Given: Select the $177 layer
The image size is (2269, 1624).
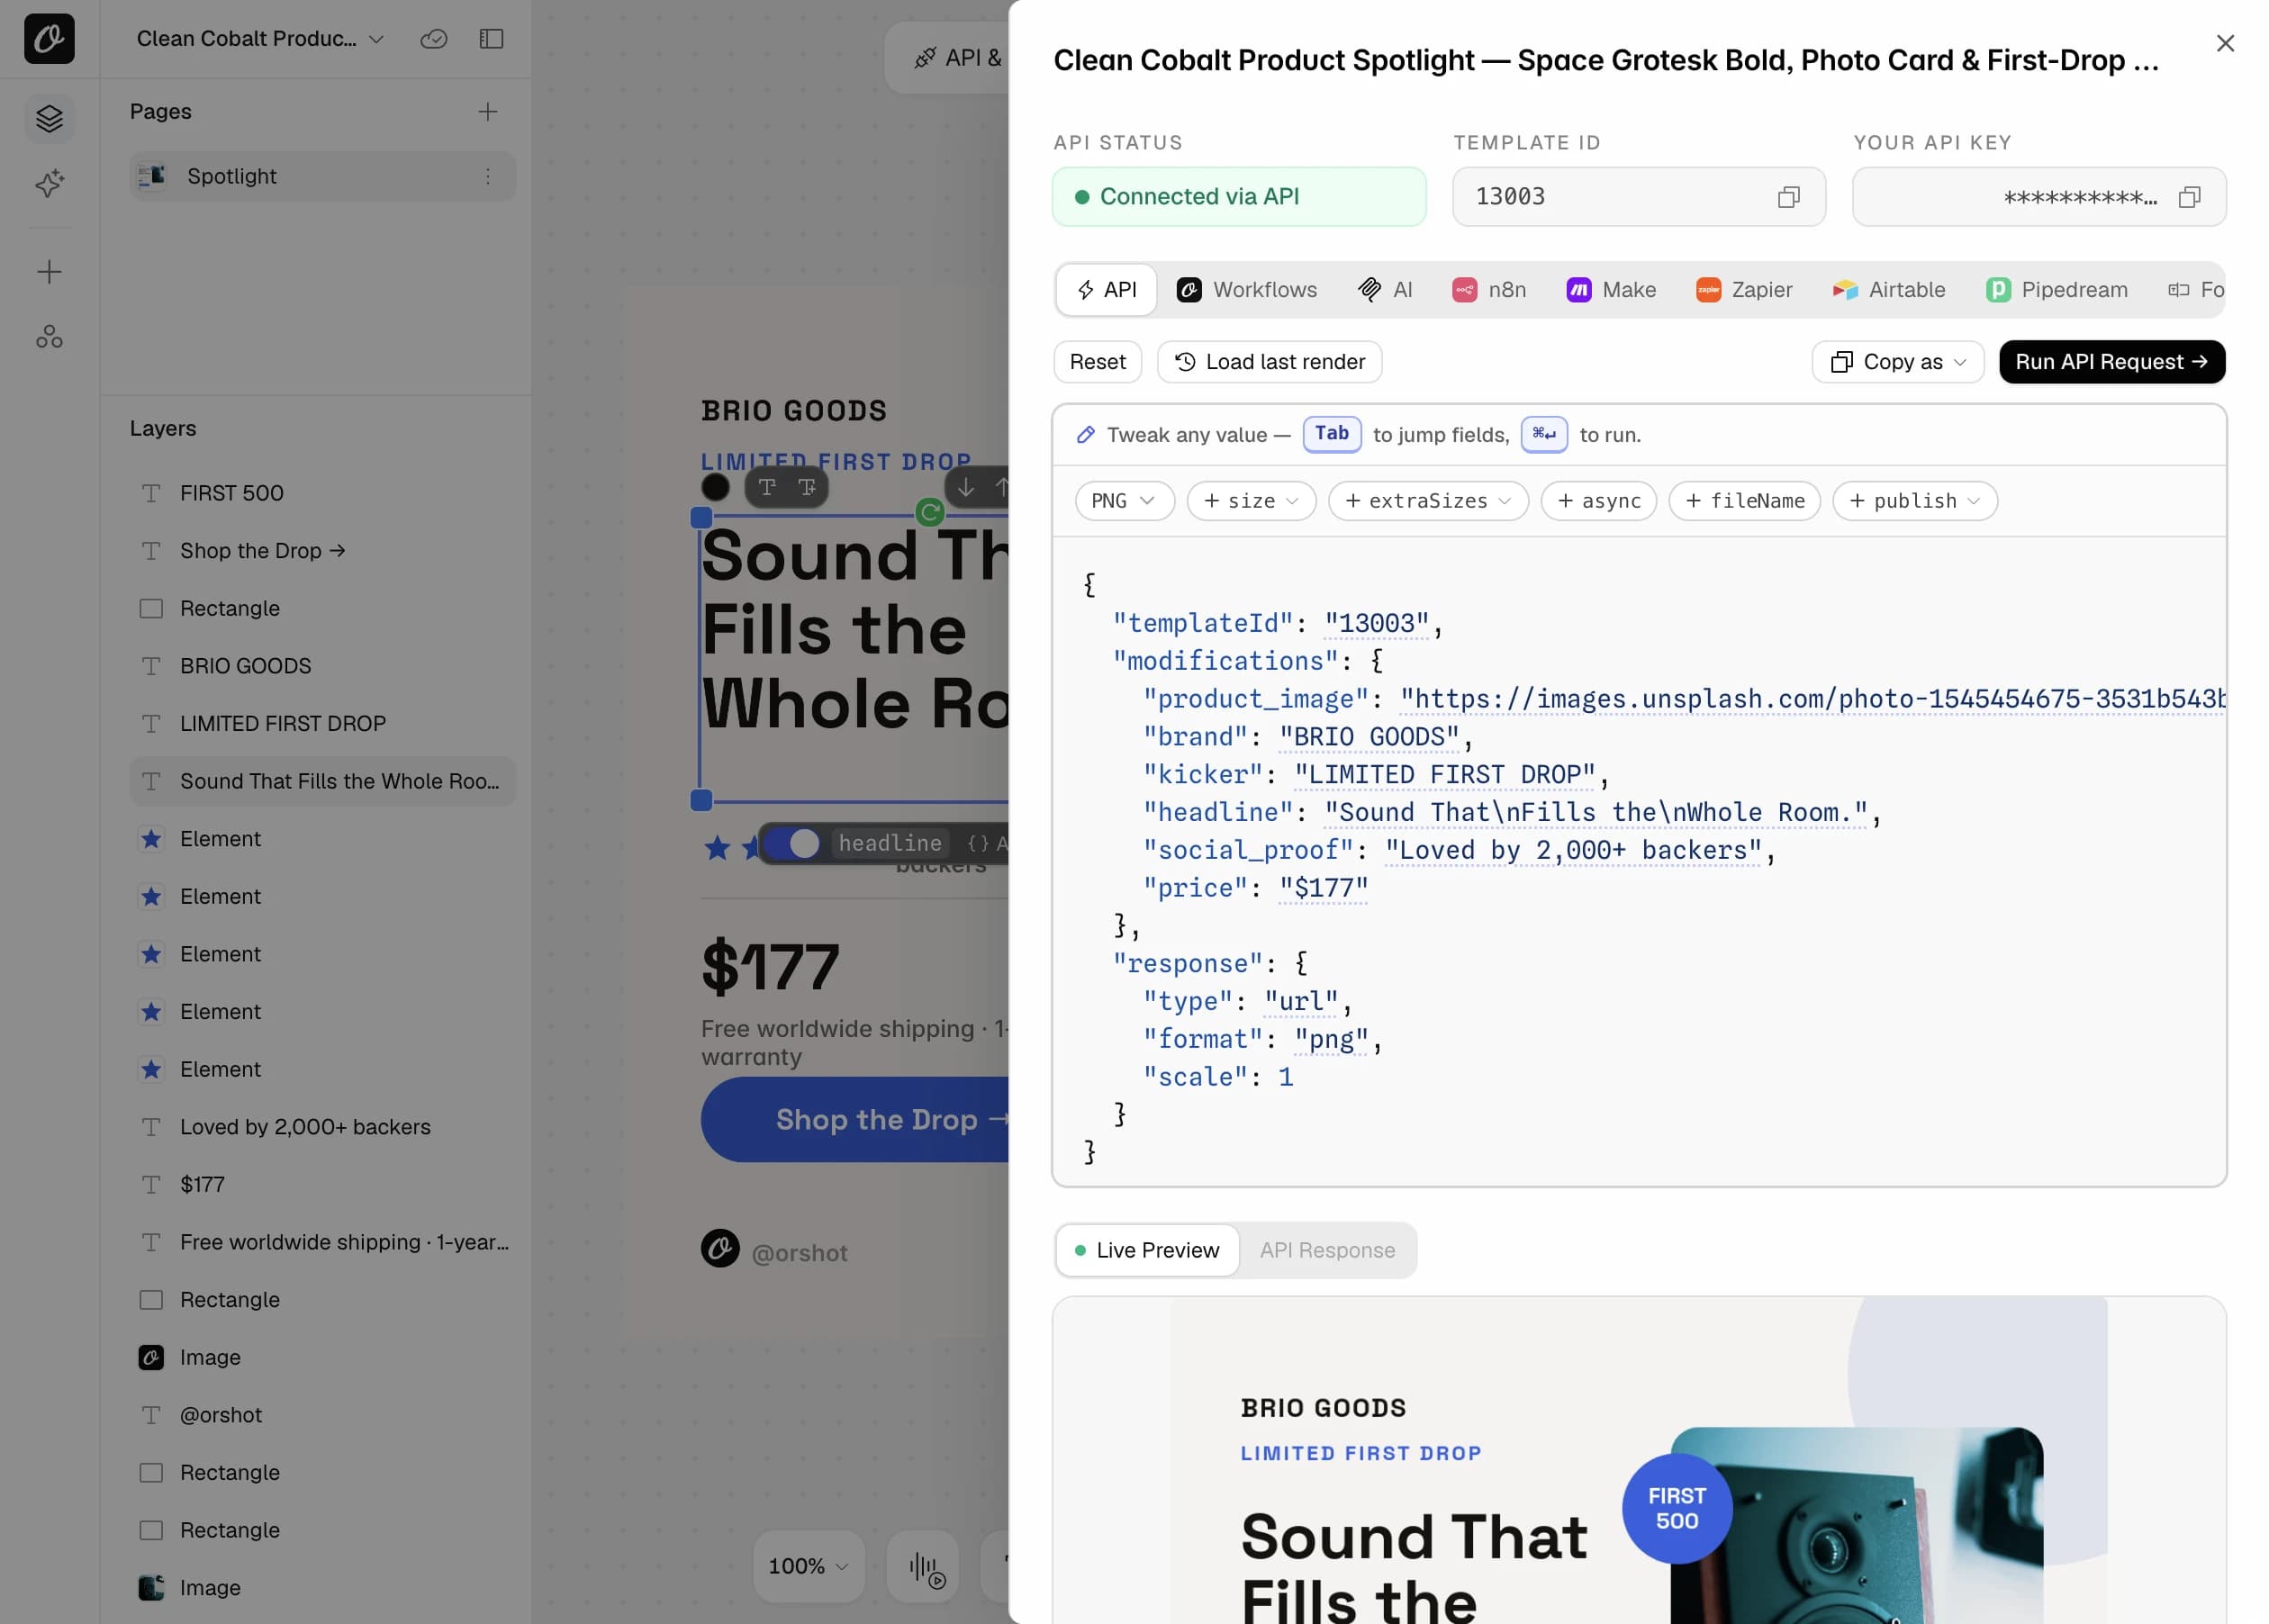Looking at the screenshot, I should coord(322,1185).
